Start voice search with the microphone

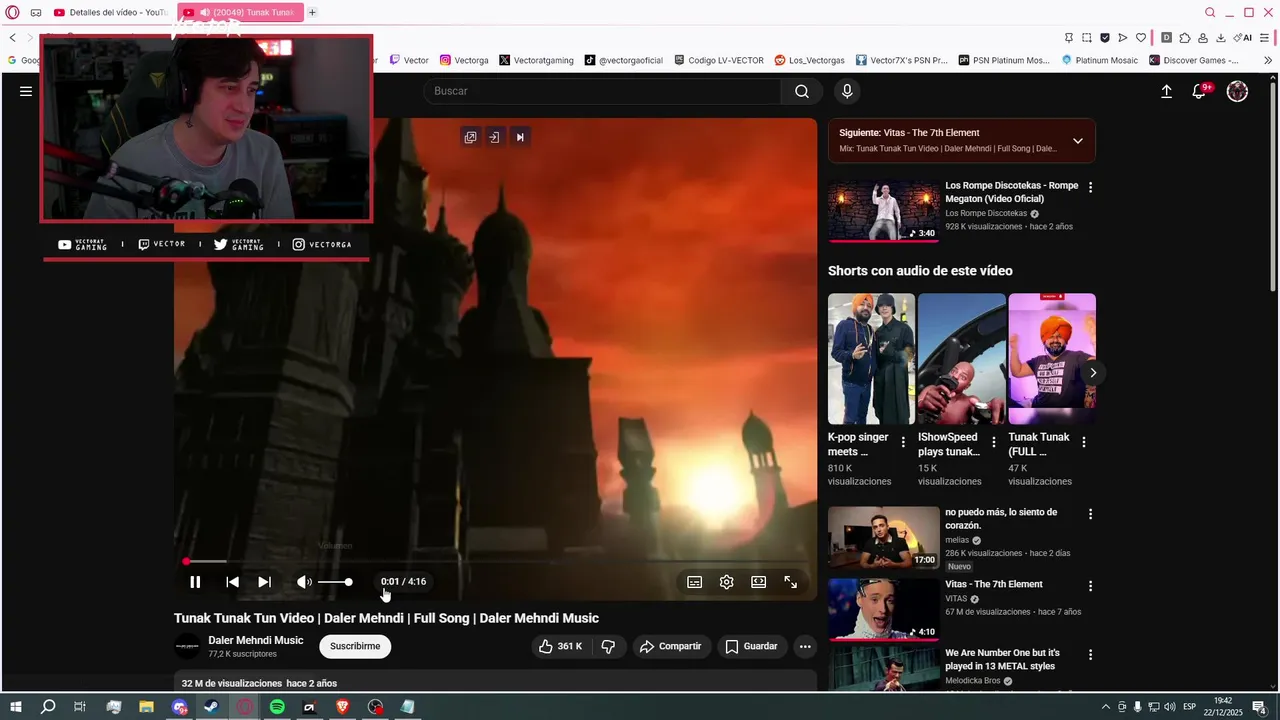click(847, 91)
